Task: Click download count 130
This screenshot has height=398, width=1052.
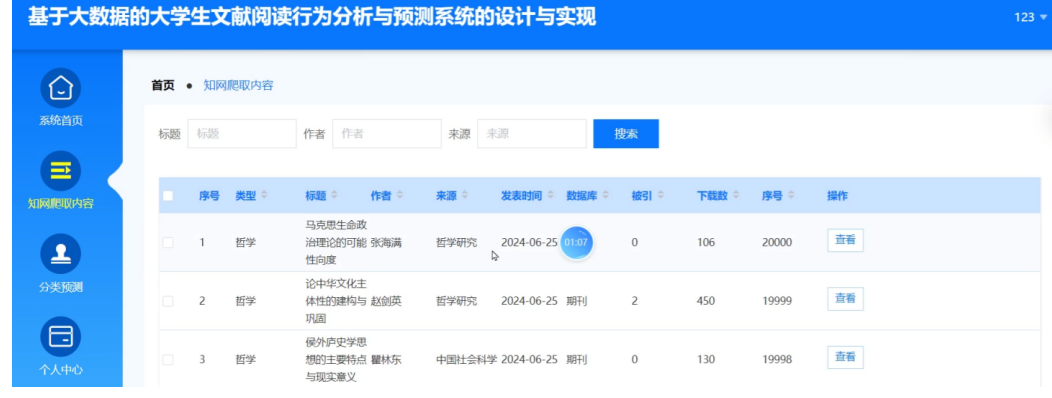Action: tap(706, 360)
